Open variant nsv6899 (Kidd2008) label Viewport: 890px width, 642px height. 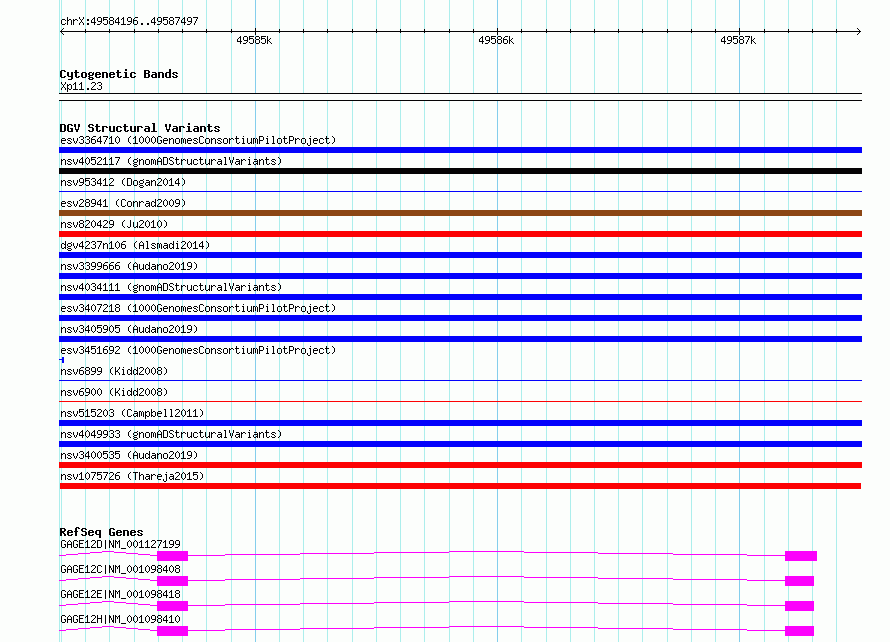click(x=114, y=371)
